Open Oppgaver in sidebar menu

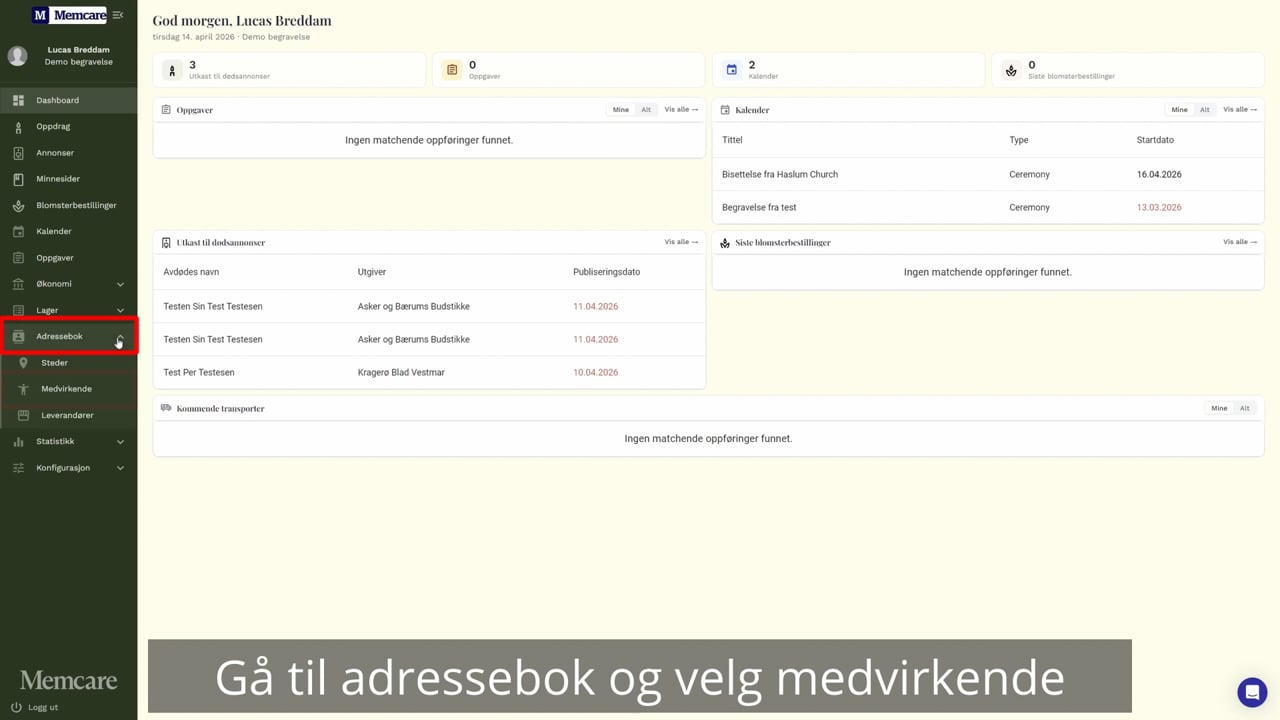coord(68,258)
